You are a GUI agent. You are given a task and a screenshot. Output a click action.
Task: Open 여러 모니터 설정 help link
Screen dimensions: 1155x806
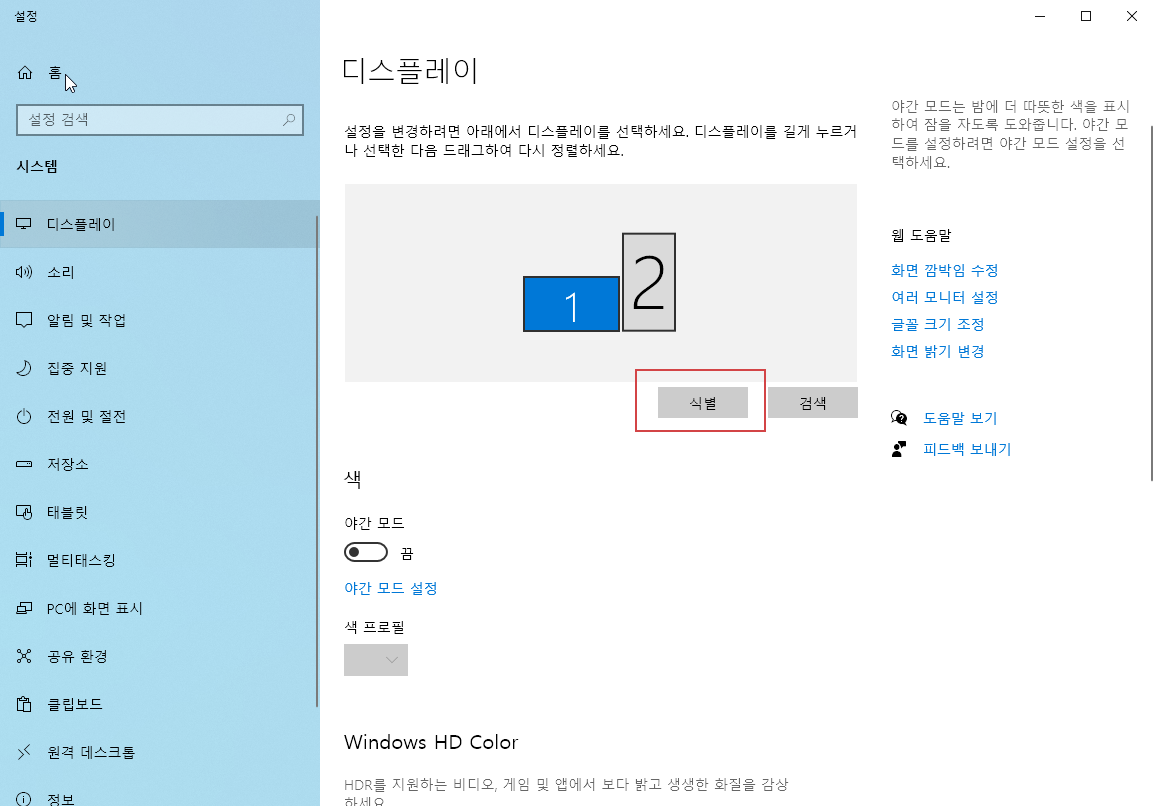[944, 297]
